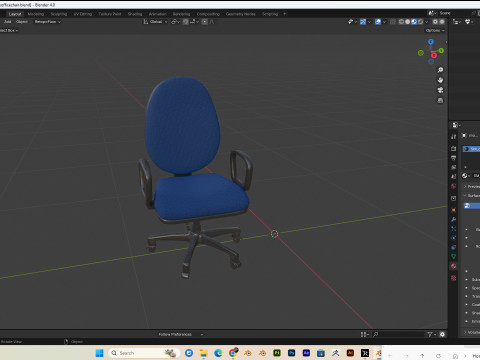This screenshot has width=480, height=360.
Task: Toggle snapping magnet in header
Action: [186, 22]
